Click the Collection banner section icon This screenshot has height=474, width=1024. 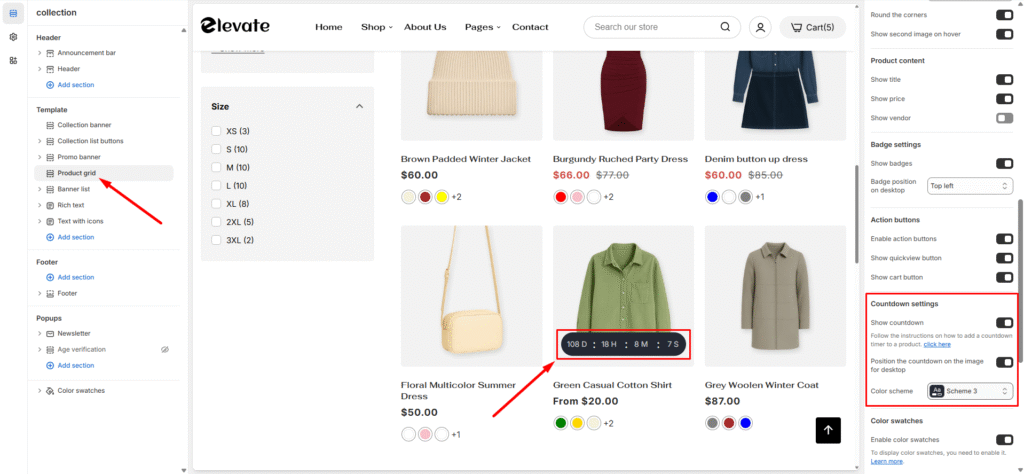50,125
